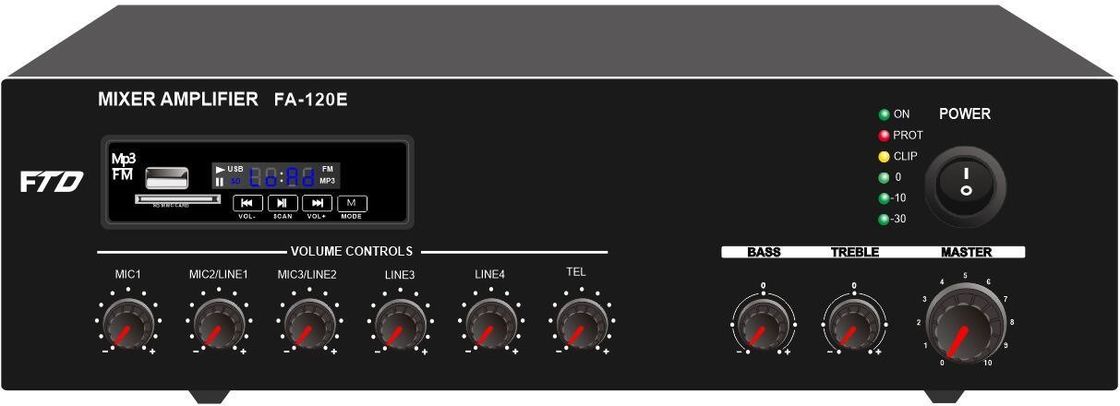The height and width of the screenshot is (406, 1120).
Task: Click the MIC3/LINE2 volume knob
Action: click(x=310, y=324)
